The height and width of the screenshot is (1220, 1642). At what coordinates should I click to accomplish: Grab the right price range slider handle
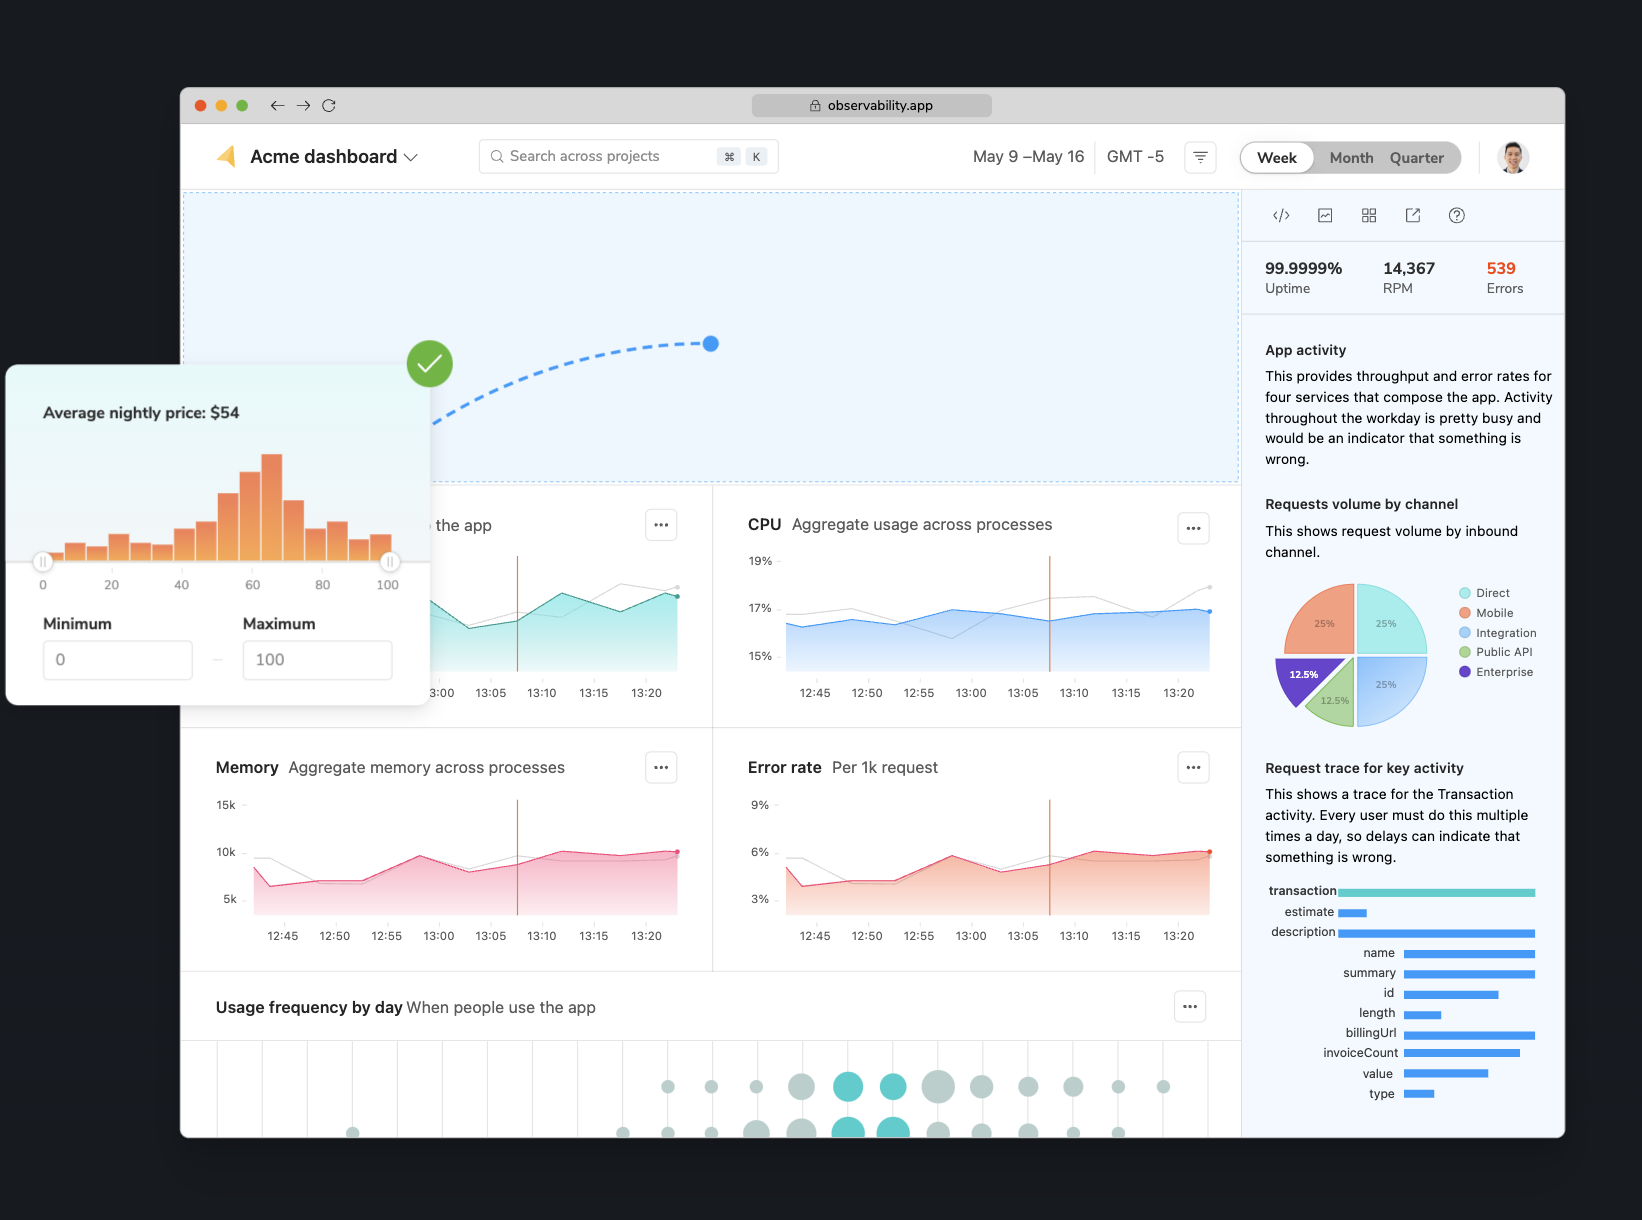[x=390, y=562]
